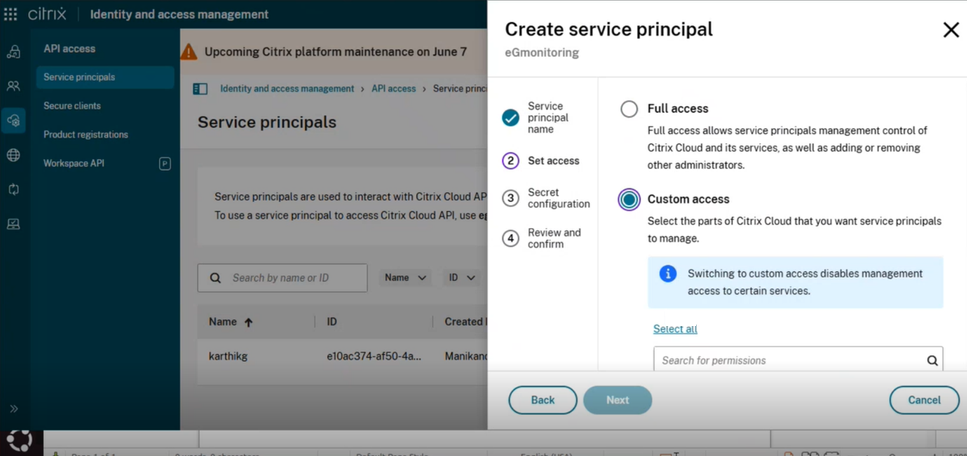Select the Full access radio button
This screenshot has height=456, width=967.
pyautogui.click(x=629, y=109)
